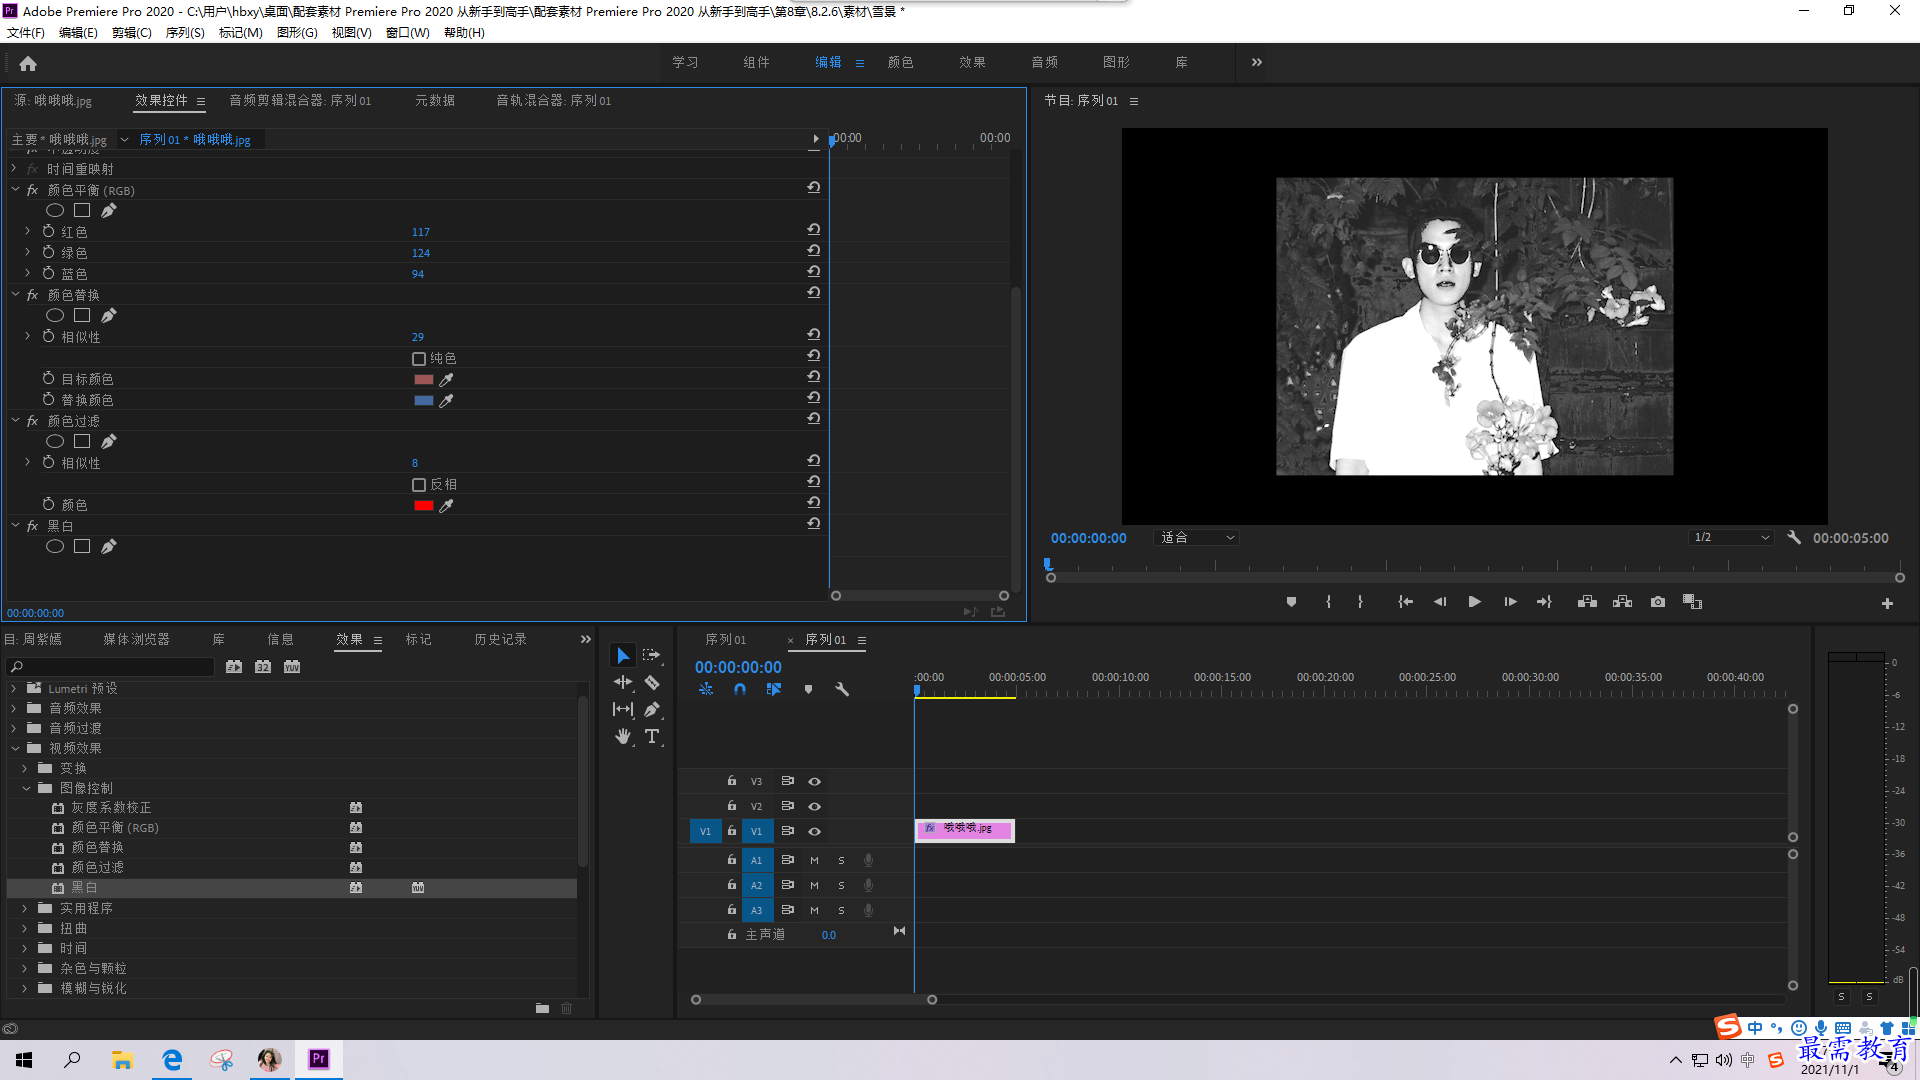The image size is (1920, 1080).
Task: Reset the Color Balance (RGB) effect
Action: (x=814, y=188)
